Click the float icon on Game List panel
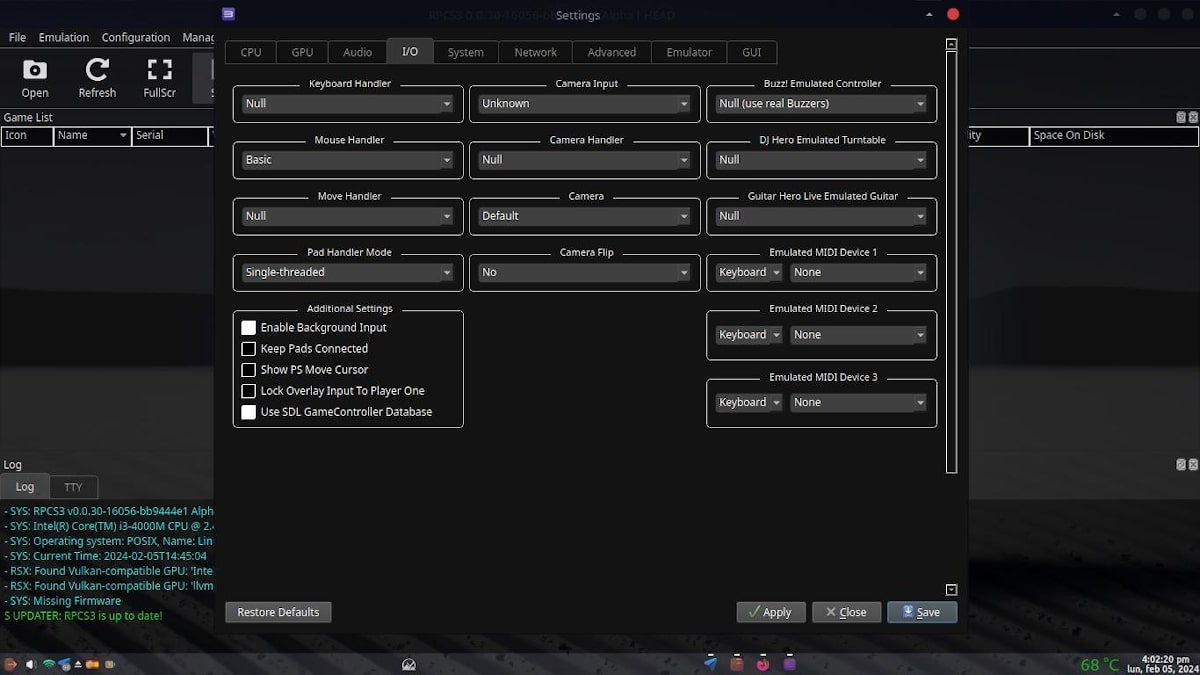The image size is (1200, 675). 1181,117
